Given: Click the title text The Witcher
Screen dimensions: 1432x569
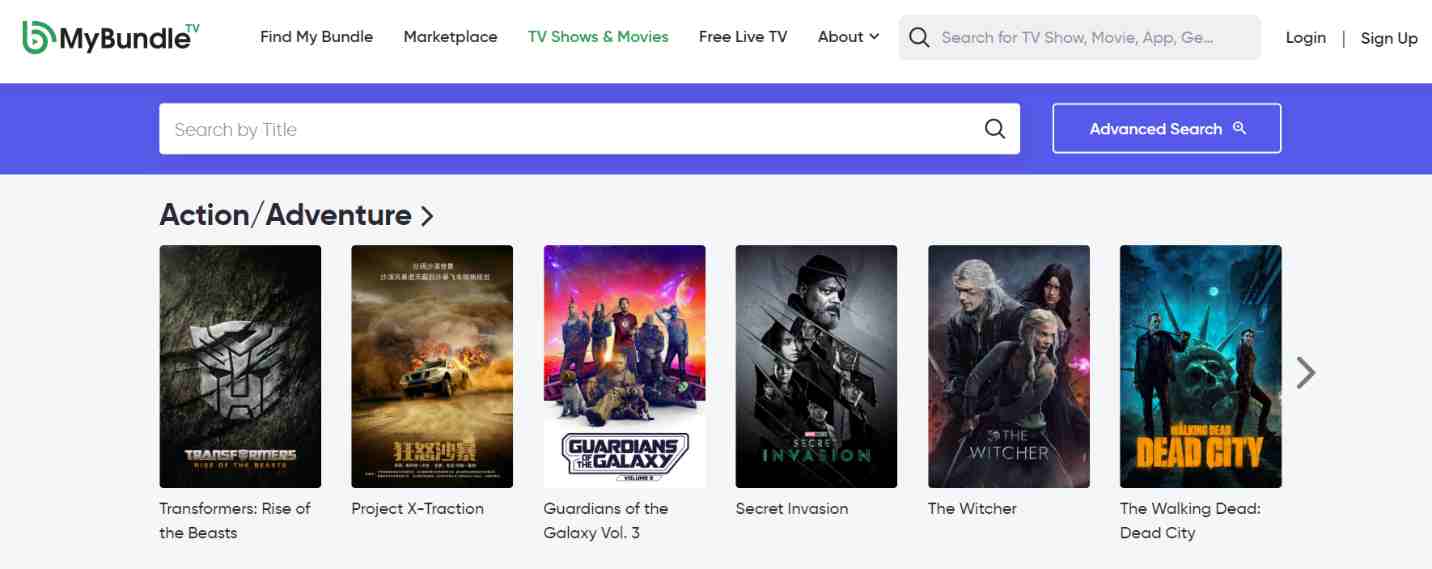Looking at the screenshot, I should click(x=972, y=508).
